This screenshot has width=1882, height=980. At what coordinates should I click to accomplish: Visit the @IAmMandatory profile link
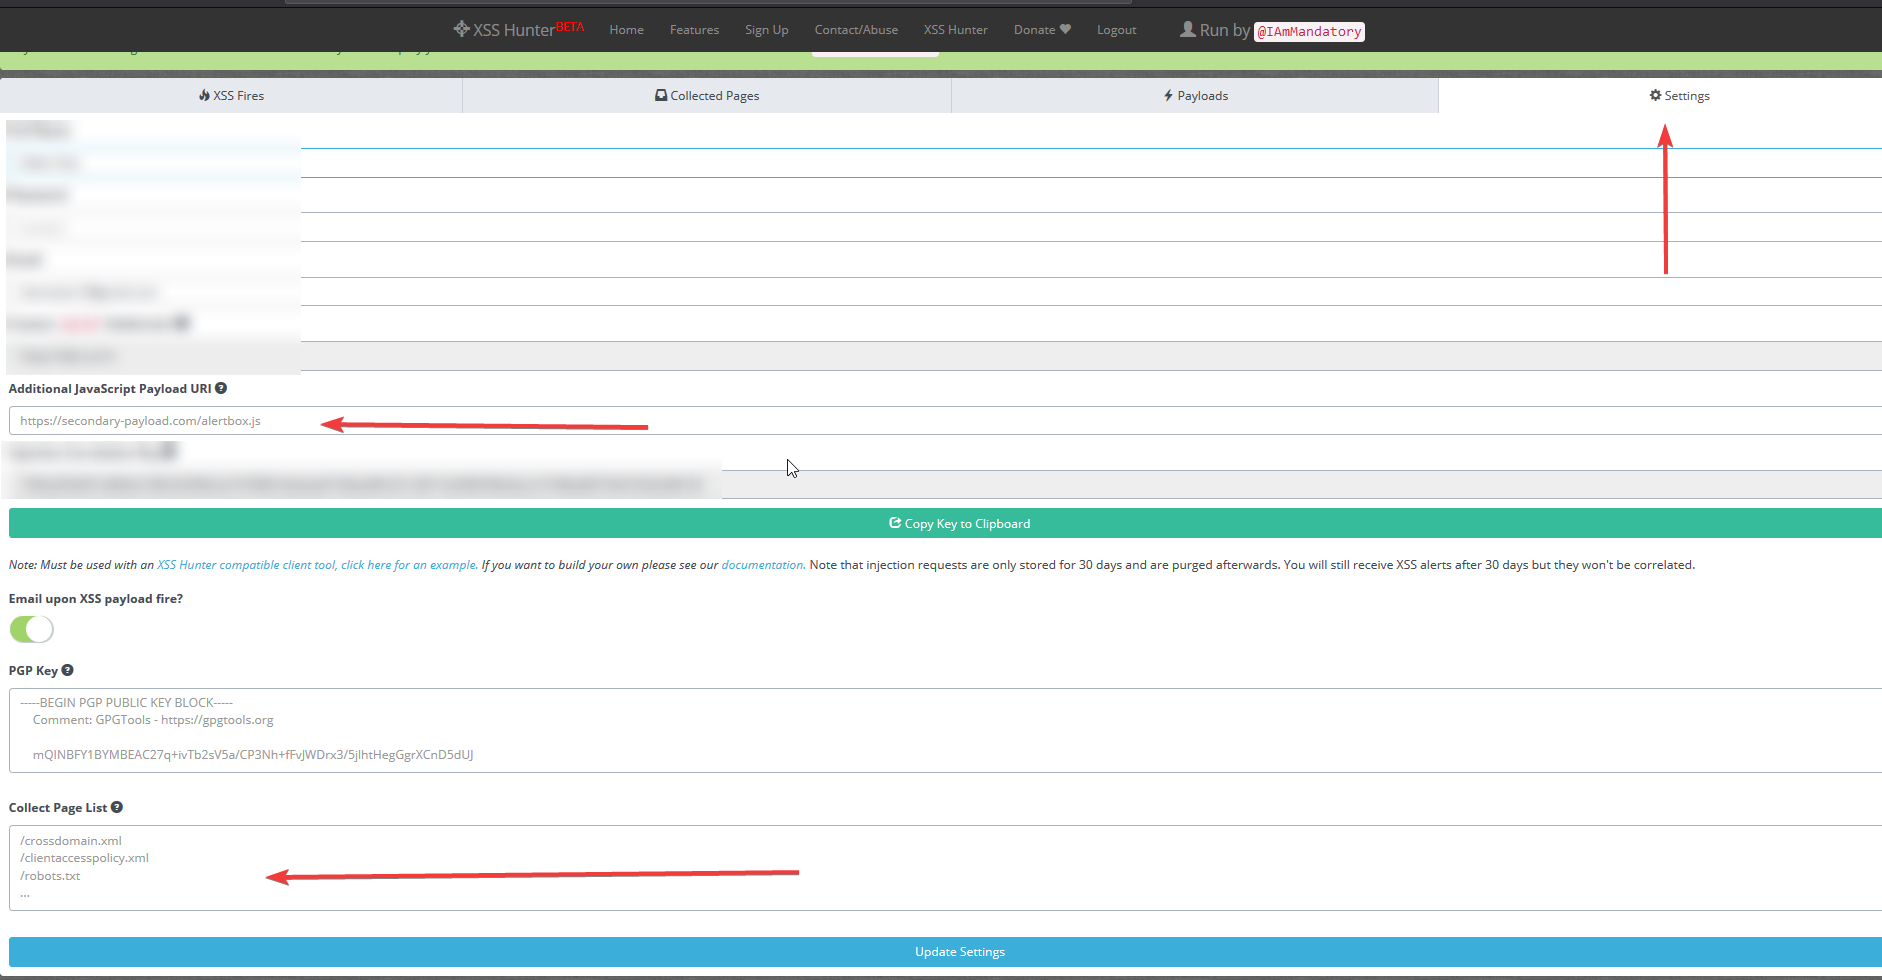coord(1309,32)
